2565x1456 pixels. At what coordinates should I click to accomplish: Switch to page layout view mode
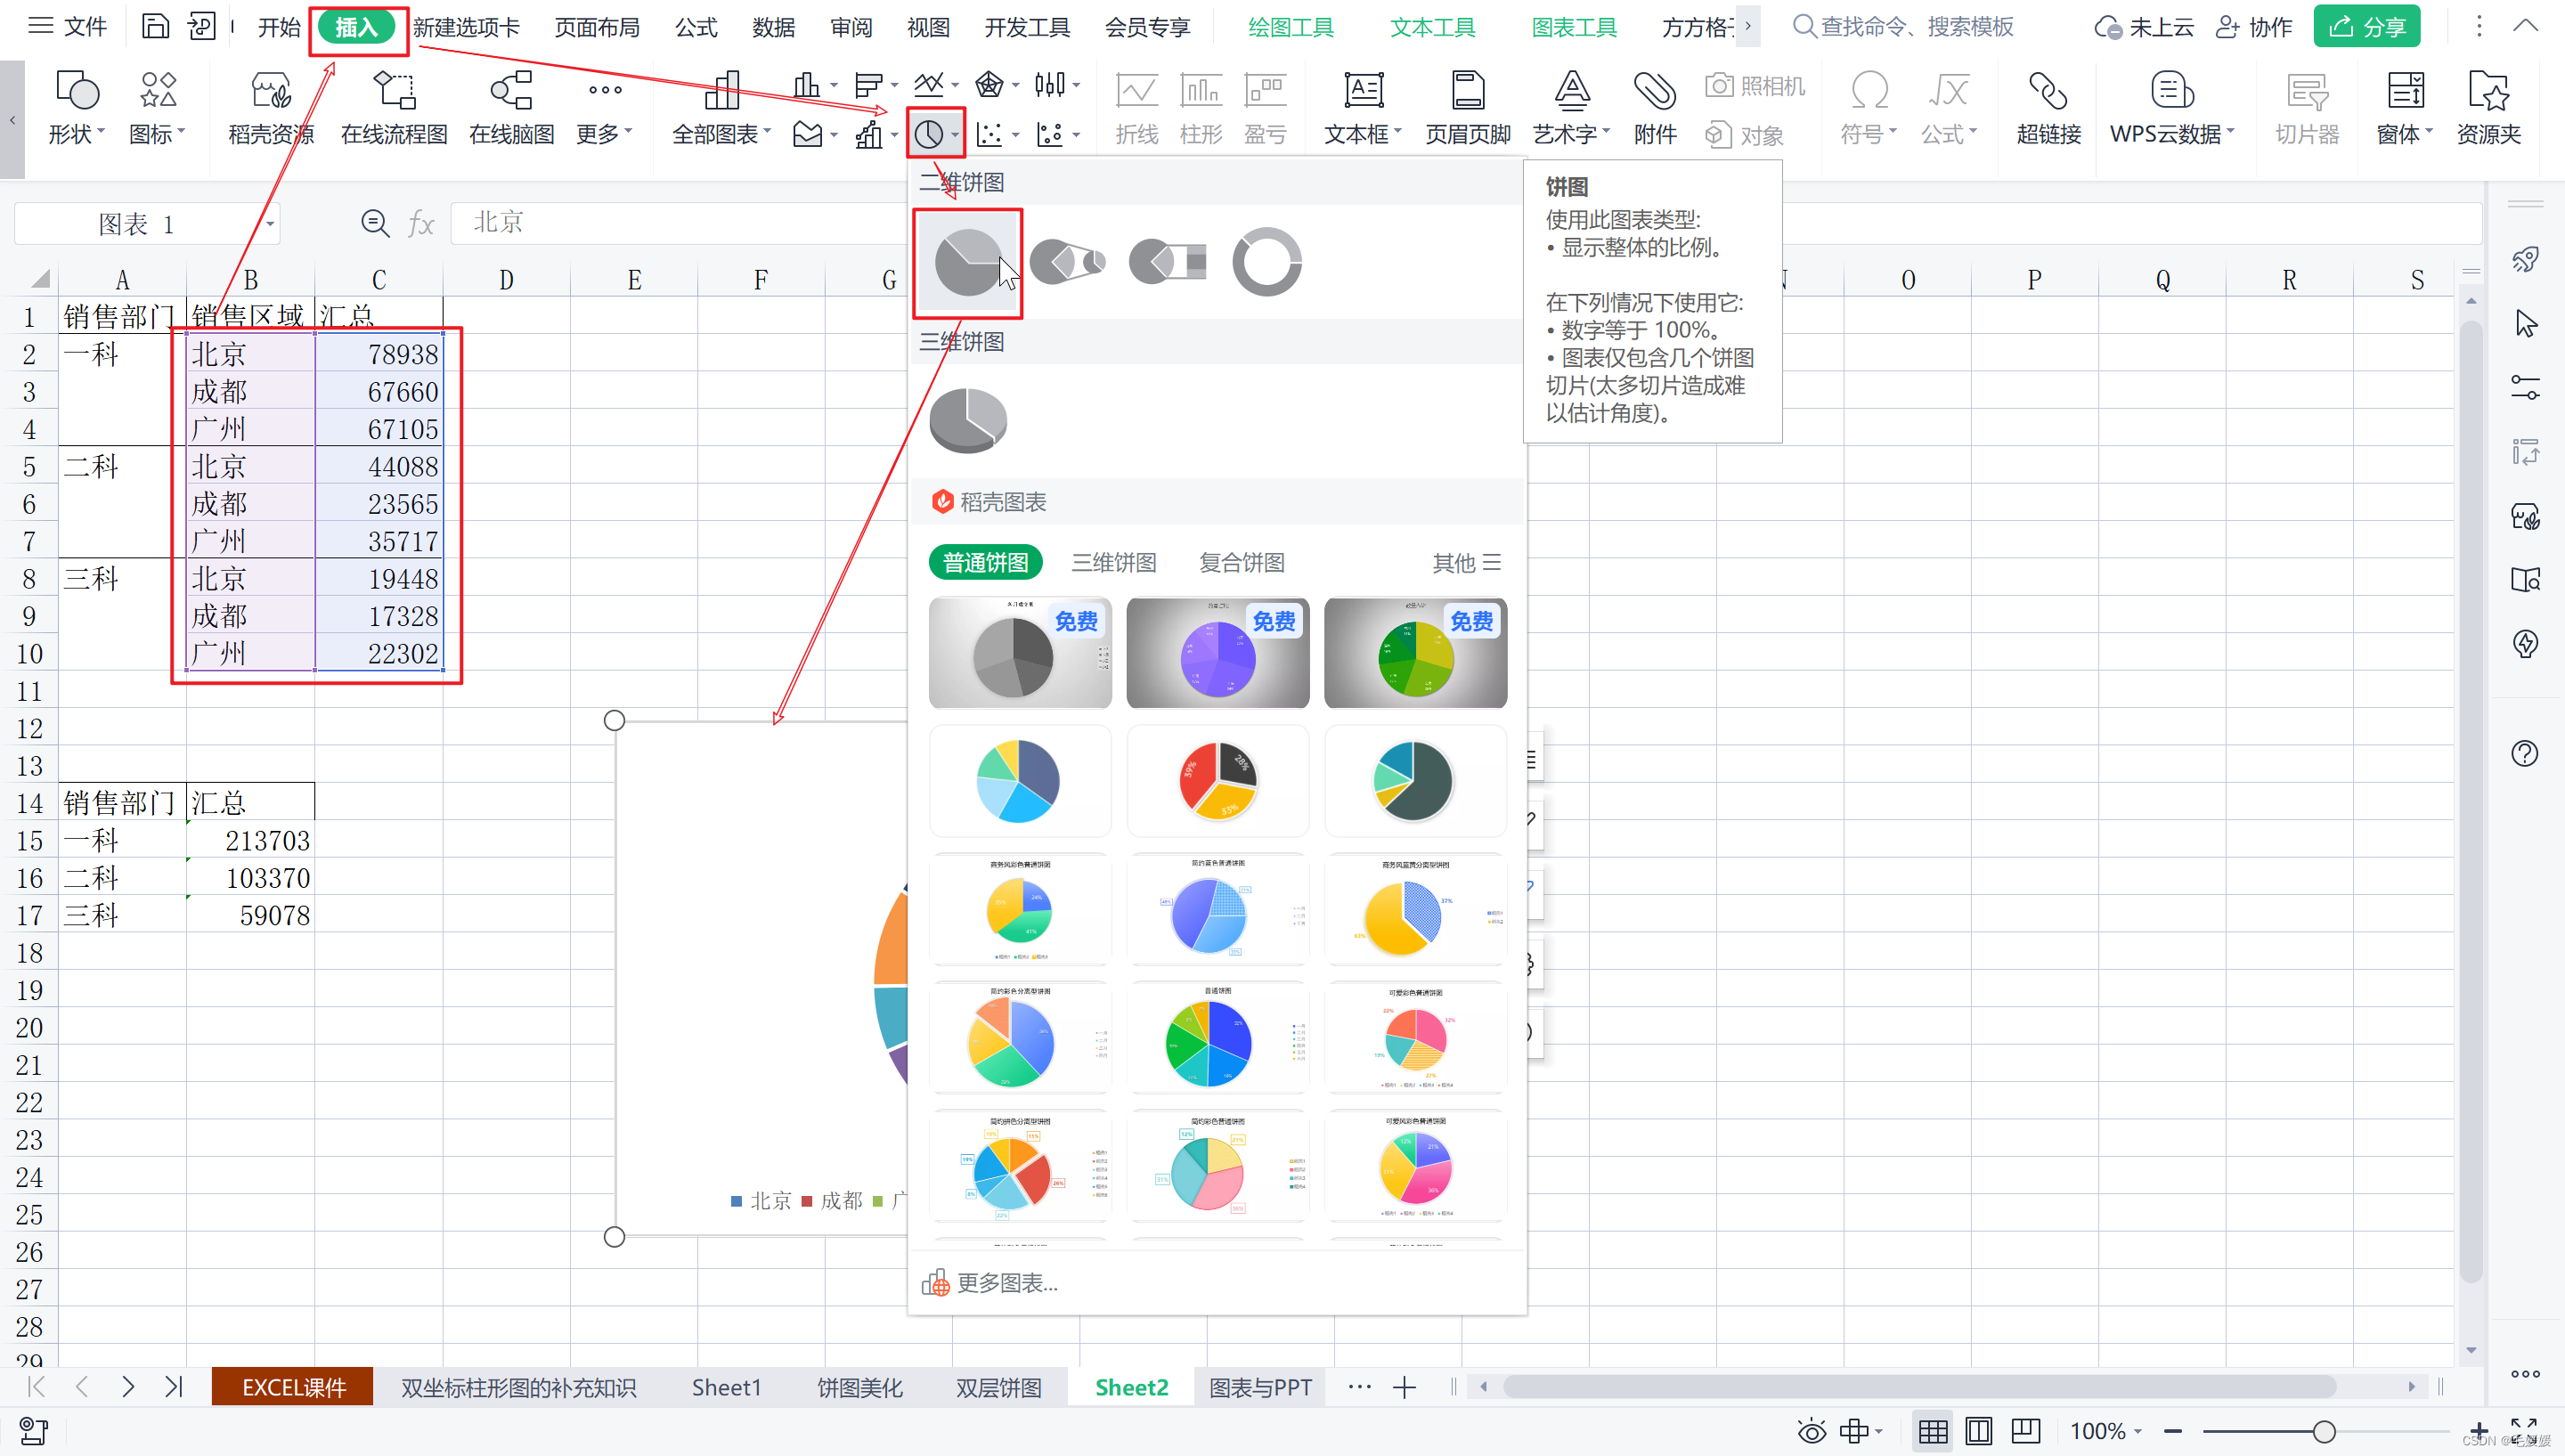click(1978, 1431)
